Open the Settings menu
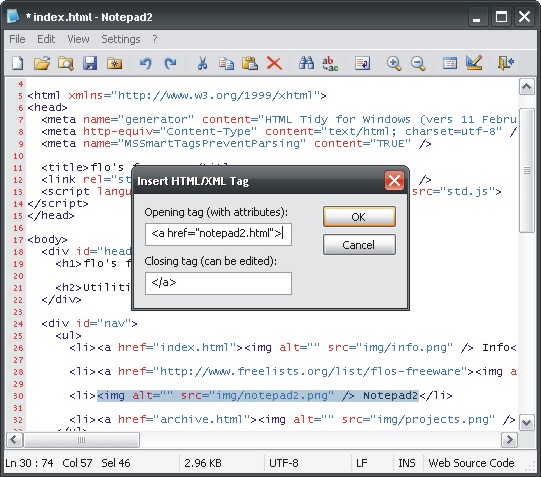 pos(121,39)
